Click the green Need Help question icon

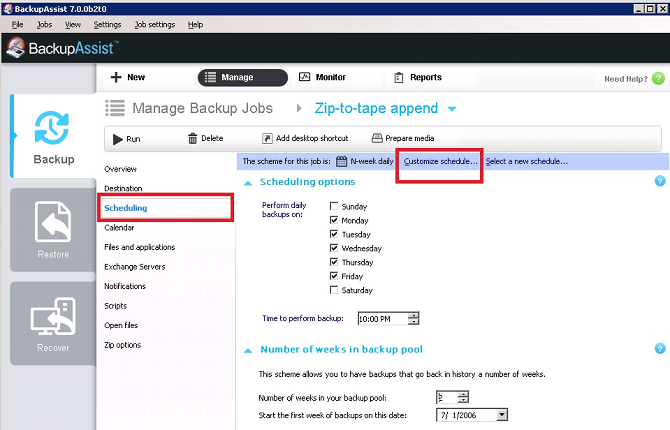pyautogui.click(x=658, y=79)
